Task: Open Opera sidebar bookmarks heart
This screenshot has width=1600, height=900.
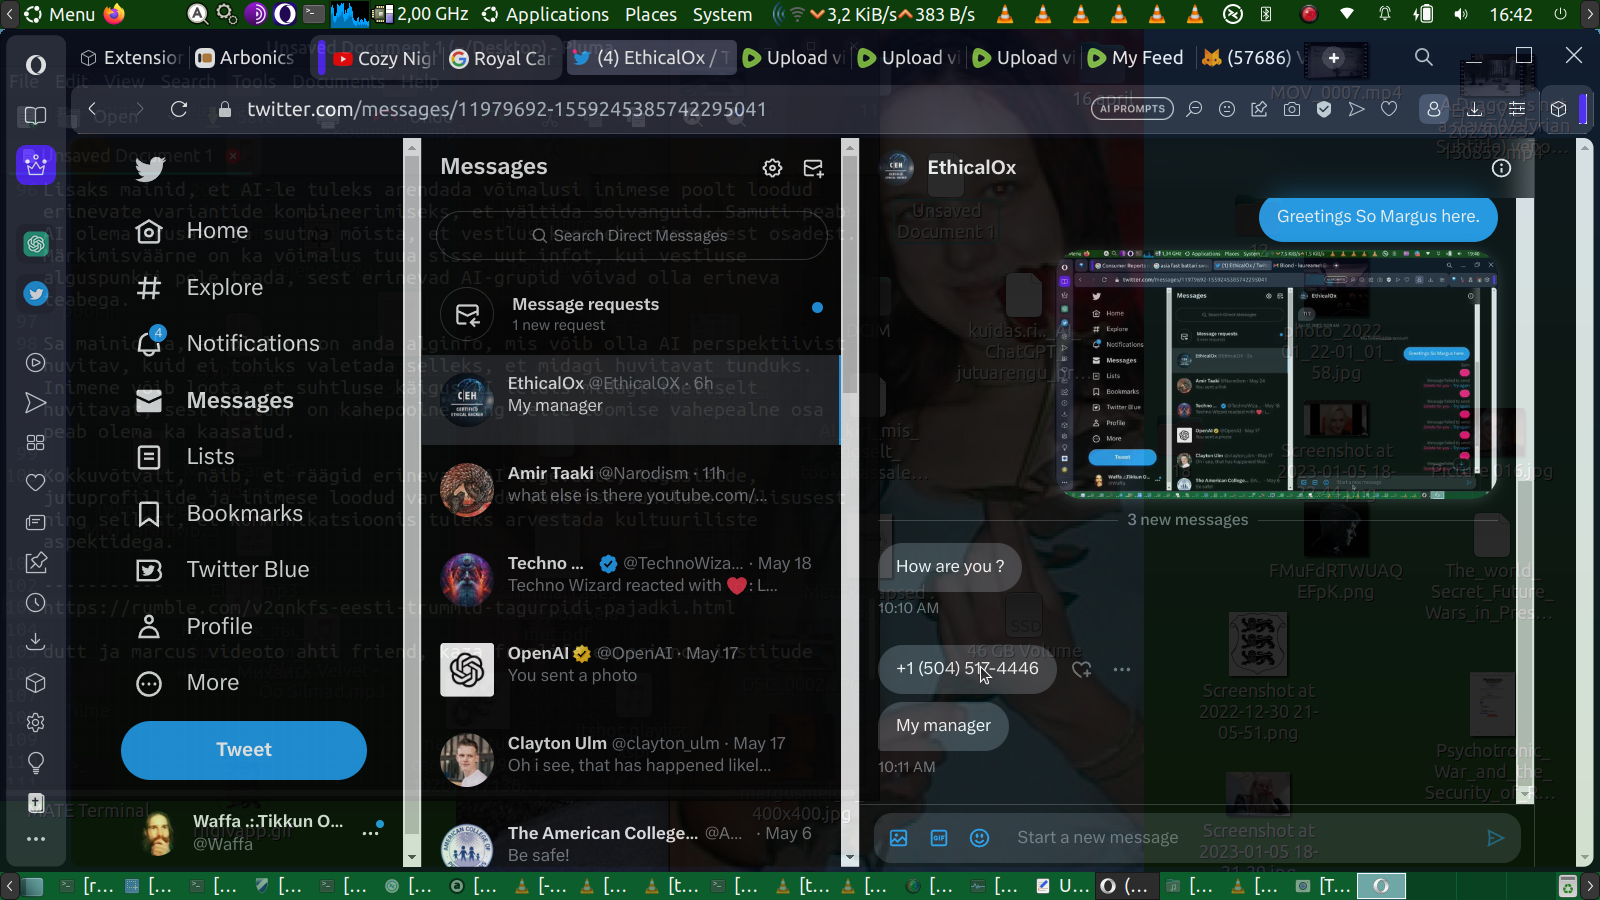Action: tap(36, 482)
